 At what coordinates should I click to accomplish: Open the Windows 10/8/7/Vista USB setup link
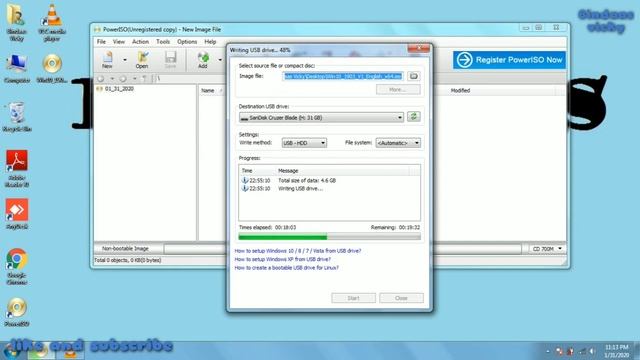pyautogui.click(x=298, y=251)
